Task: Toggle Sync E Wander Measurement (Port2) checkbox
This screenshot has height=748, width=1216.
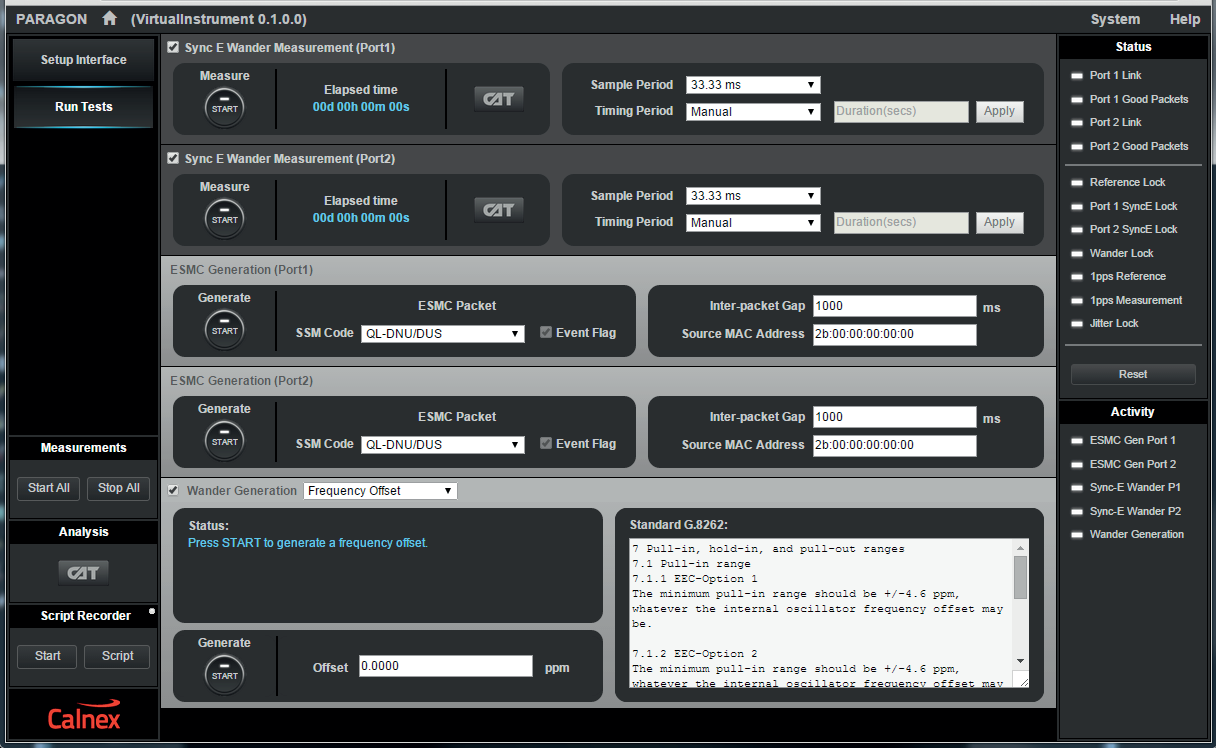Action: click(174, 158)
